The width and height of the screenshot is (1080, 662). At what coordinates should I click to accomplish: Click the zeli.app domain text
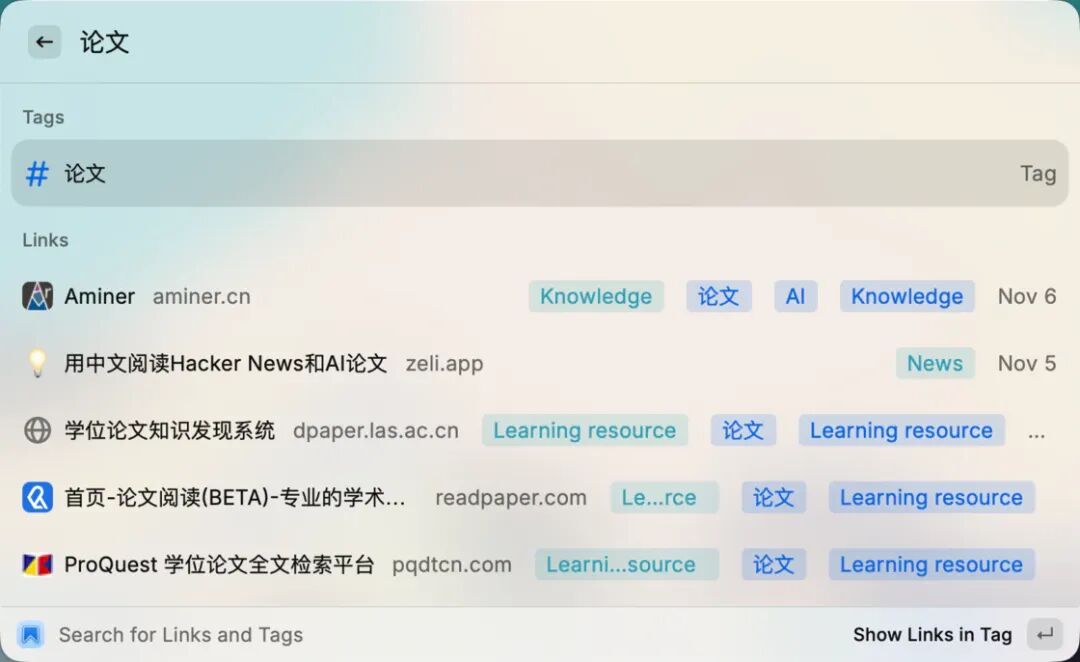pyautogui.click(x=444, y=363)
